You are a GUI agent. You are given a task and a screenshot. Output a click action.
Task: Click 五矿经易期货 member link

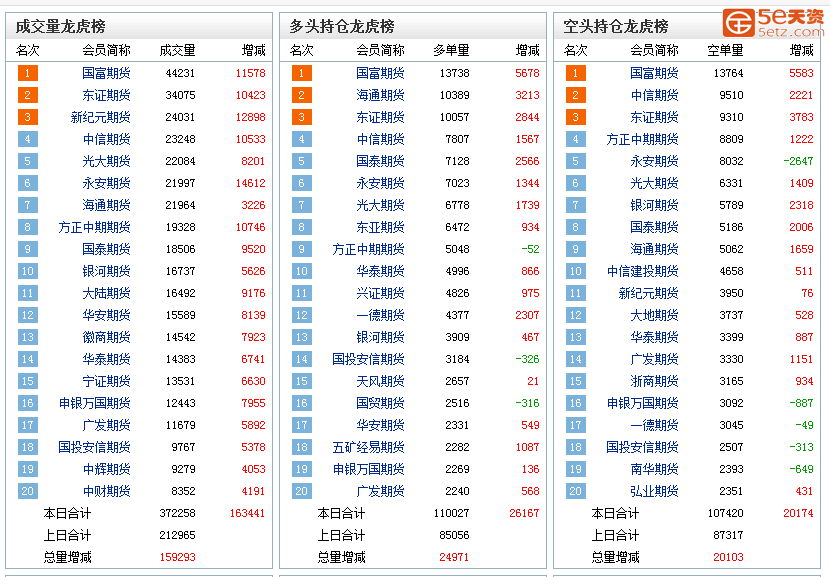[368, 447]
